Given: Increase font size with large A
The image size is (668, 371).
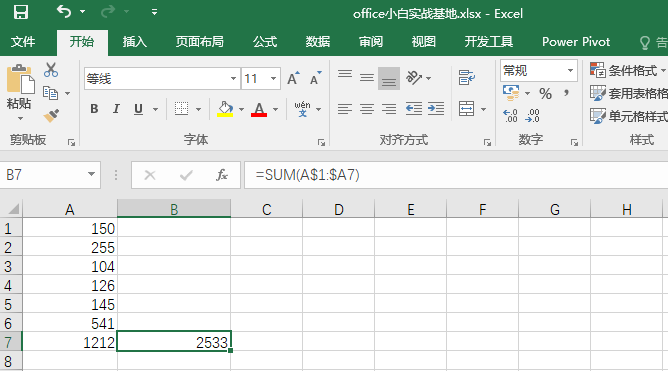Looking at the screenshot, I should 293,78.
